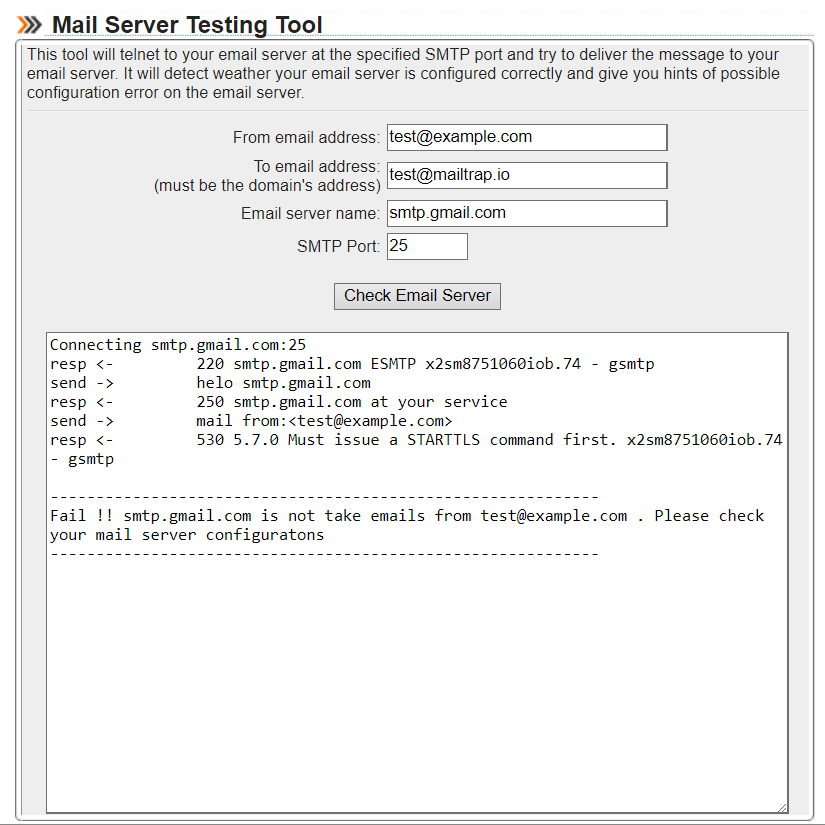Click the 'must be the domain's address' note
The height and width of the screenshot is (825, 825).
point(267,185)
